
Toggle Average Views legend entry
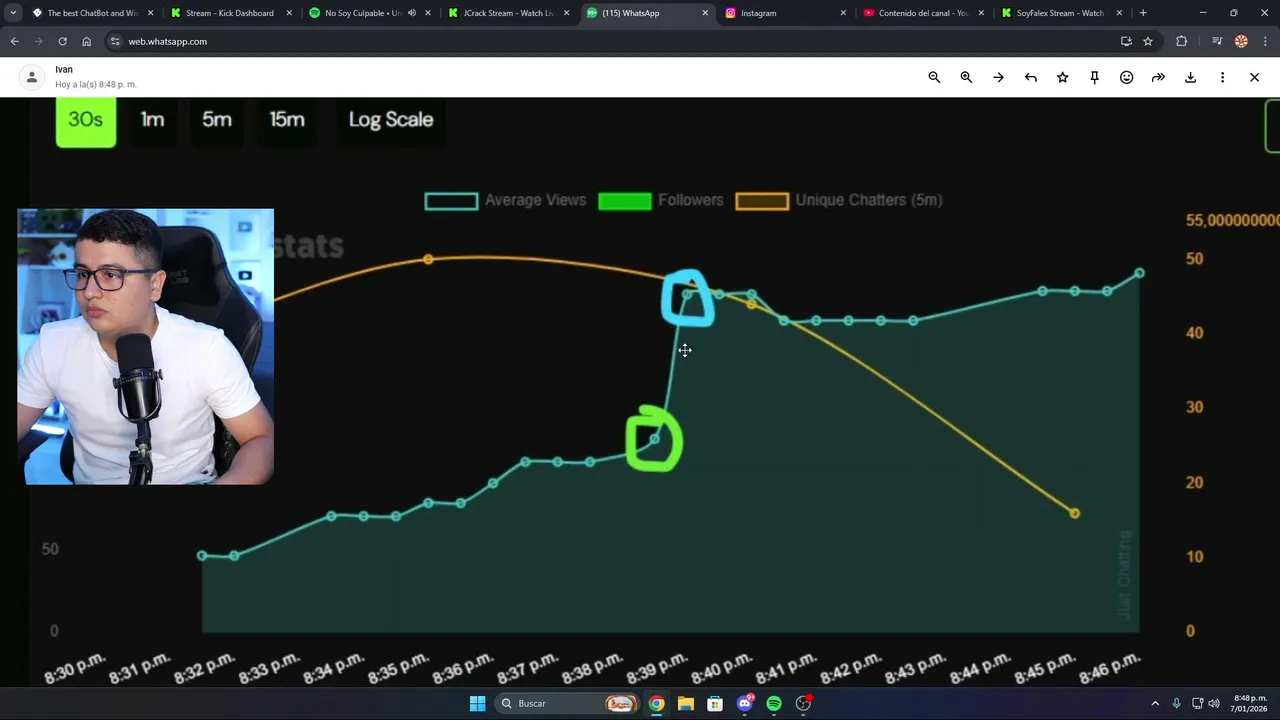(505, 200)
